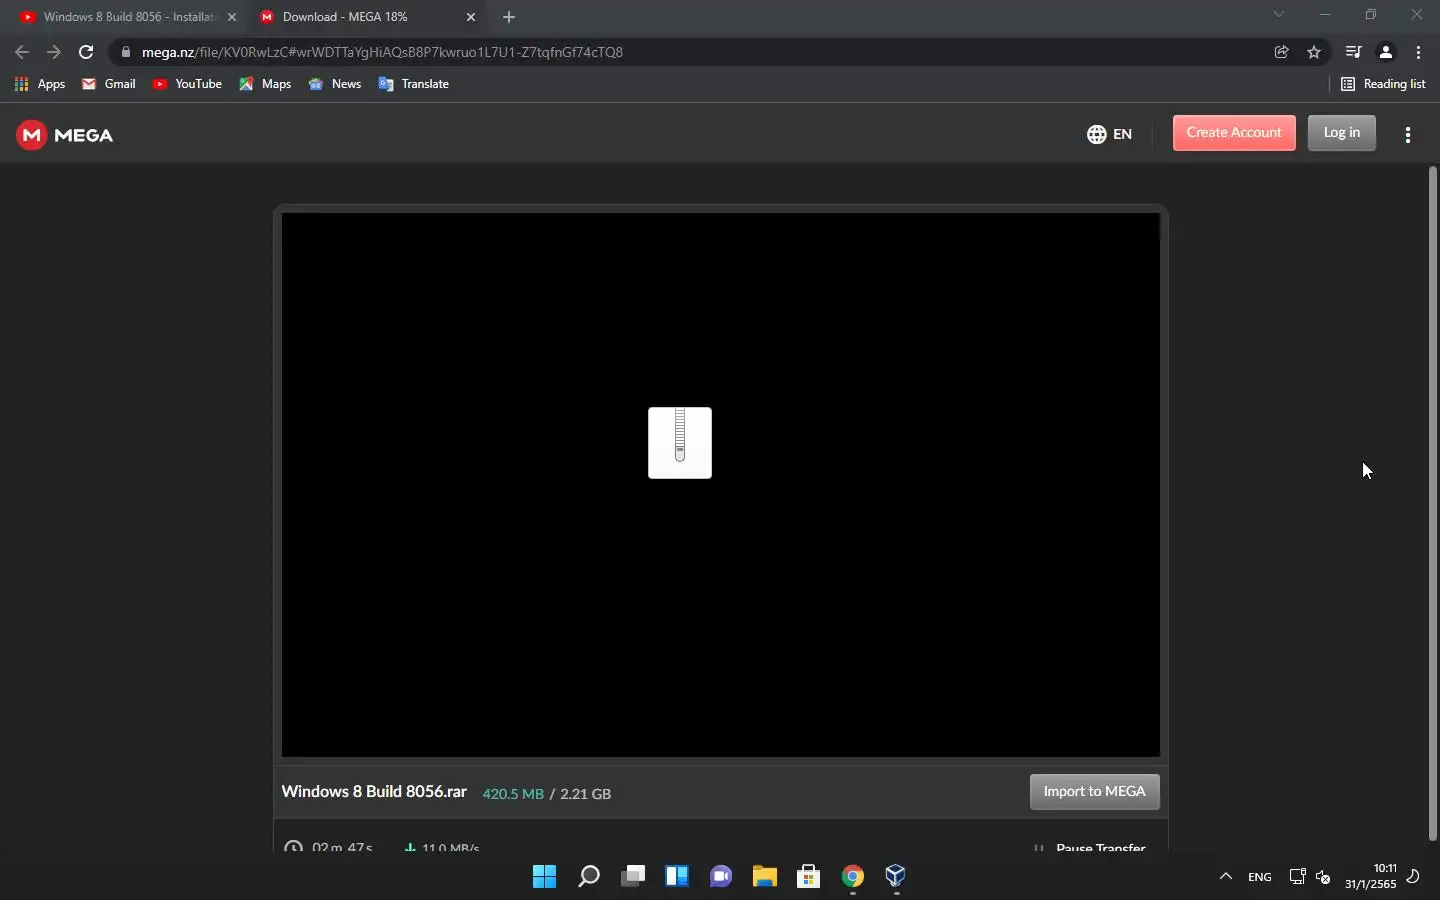Screen dimensions: 1440x900
Task: Open the Maps bookmark
Action: [x=265, y=84]
